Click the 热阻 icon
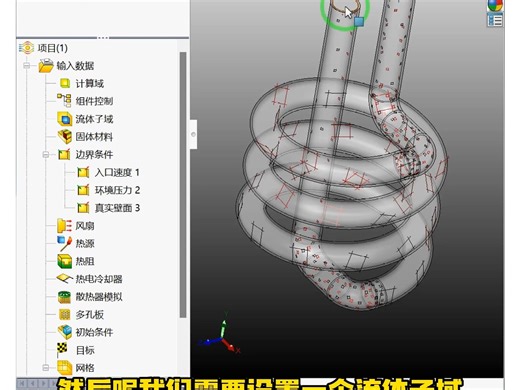 [65, 261]
